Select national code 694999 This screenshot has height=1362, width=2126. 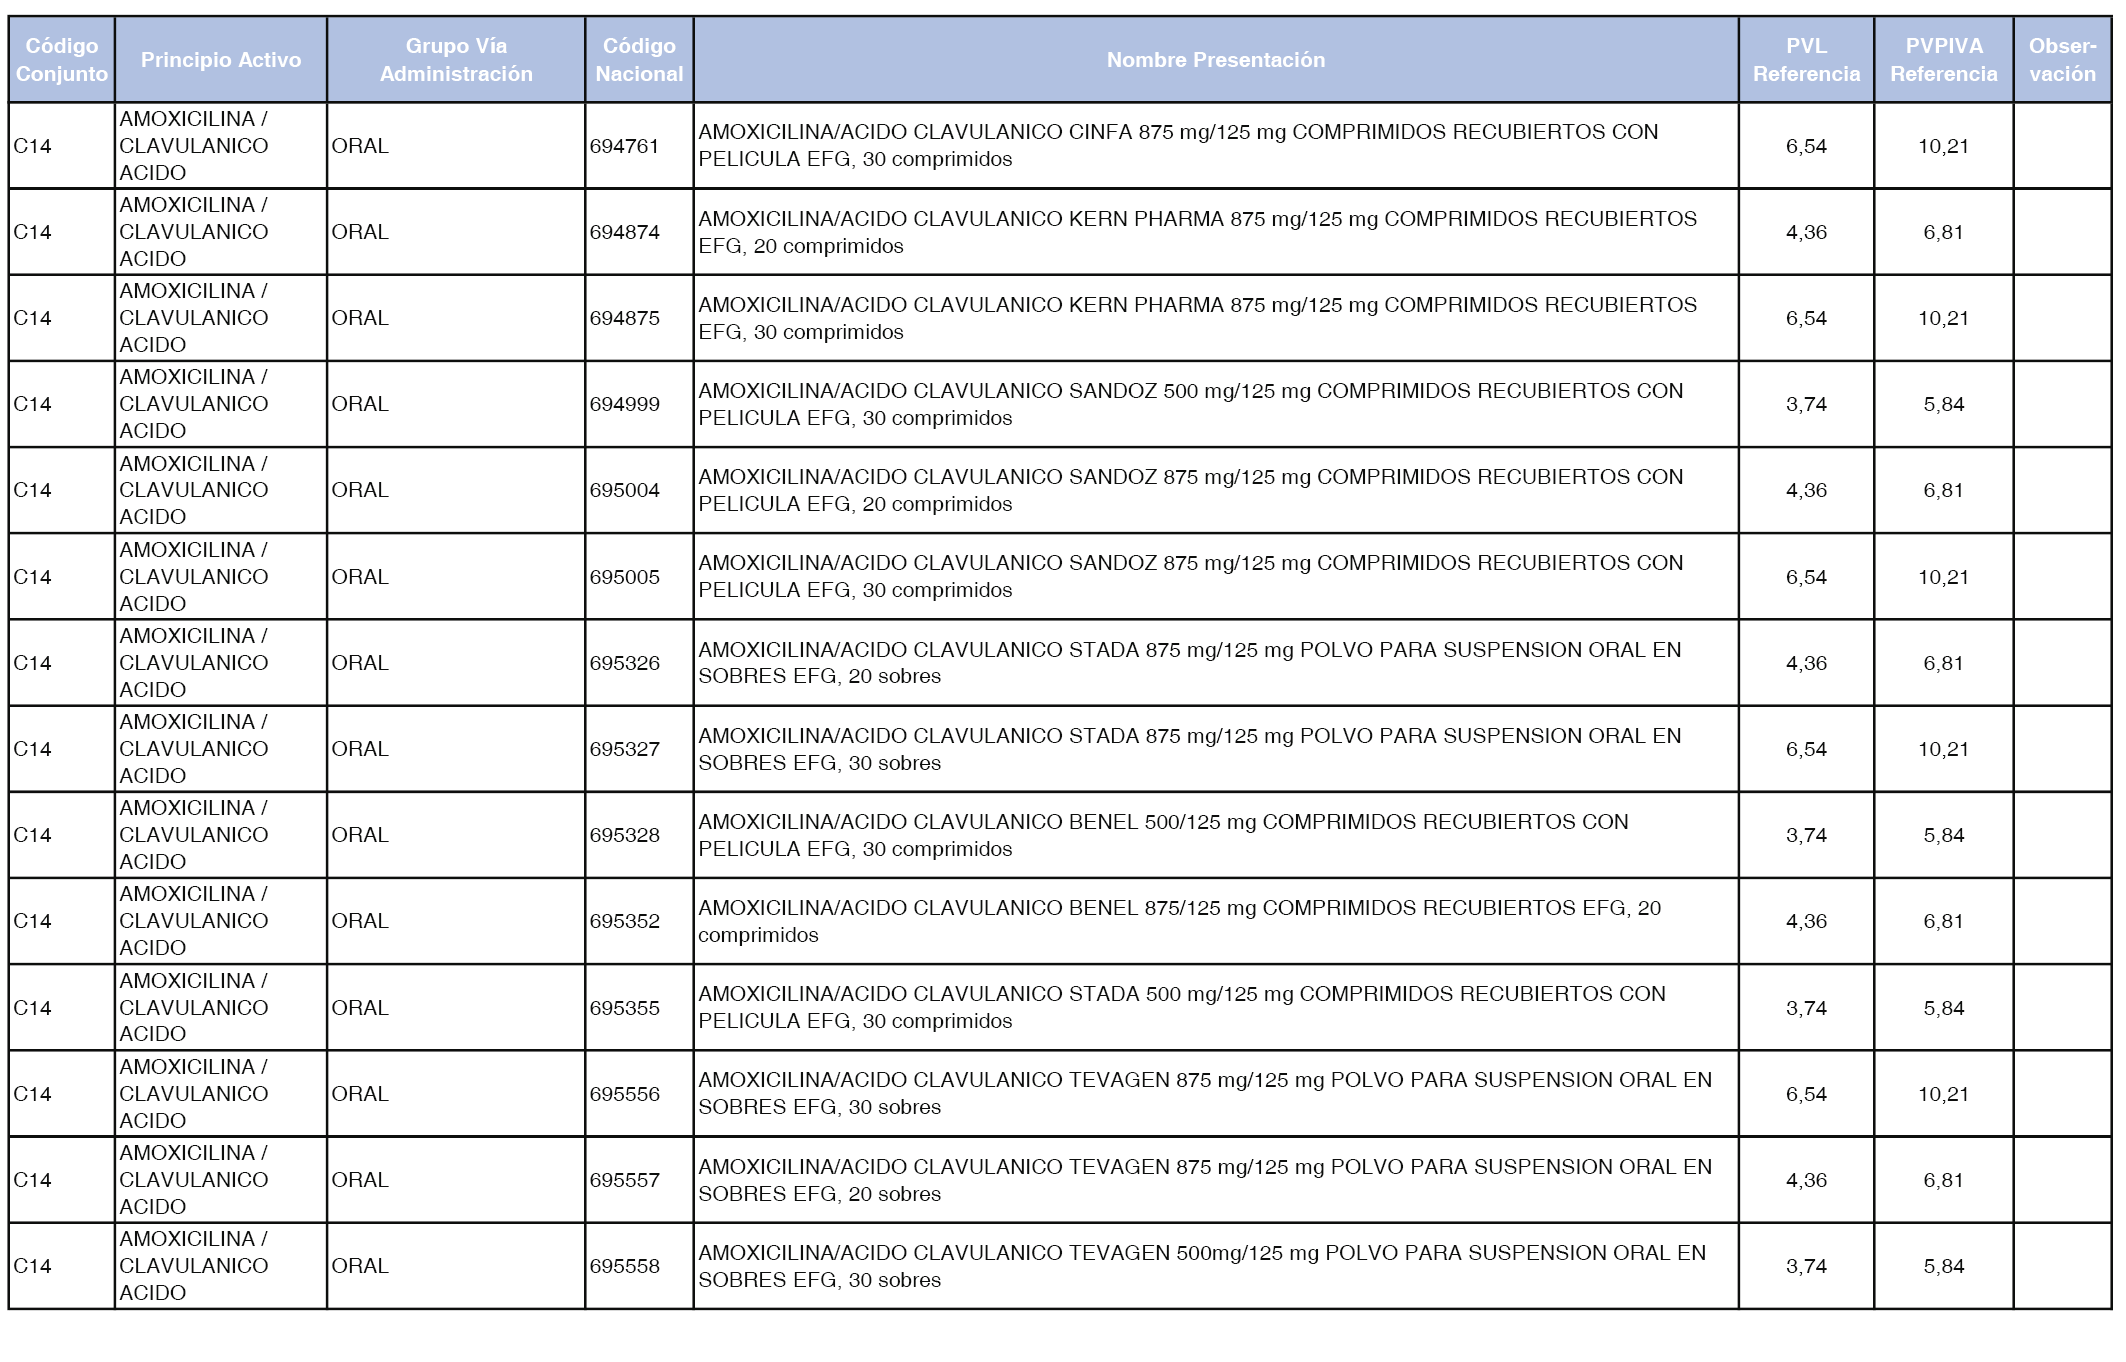(x=625, y=404)
